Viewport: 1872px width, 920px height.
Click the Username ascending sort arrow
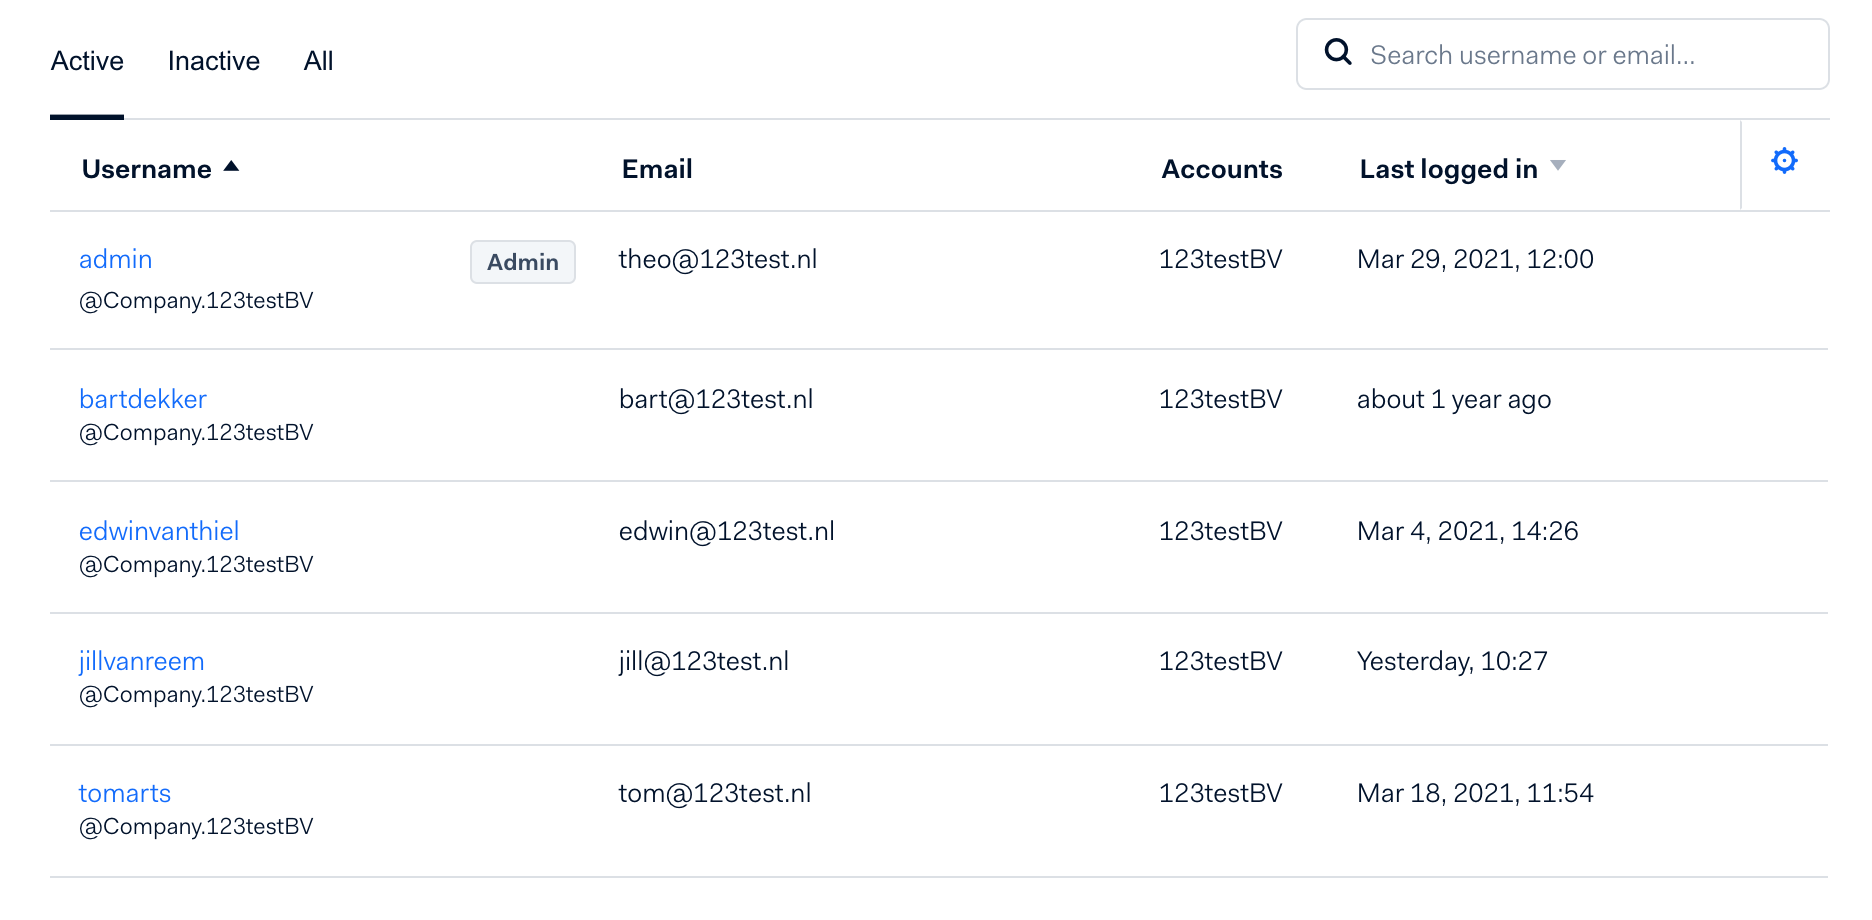pos(231,167)
